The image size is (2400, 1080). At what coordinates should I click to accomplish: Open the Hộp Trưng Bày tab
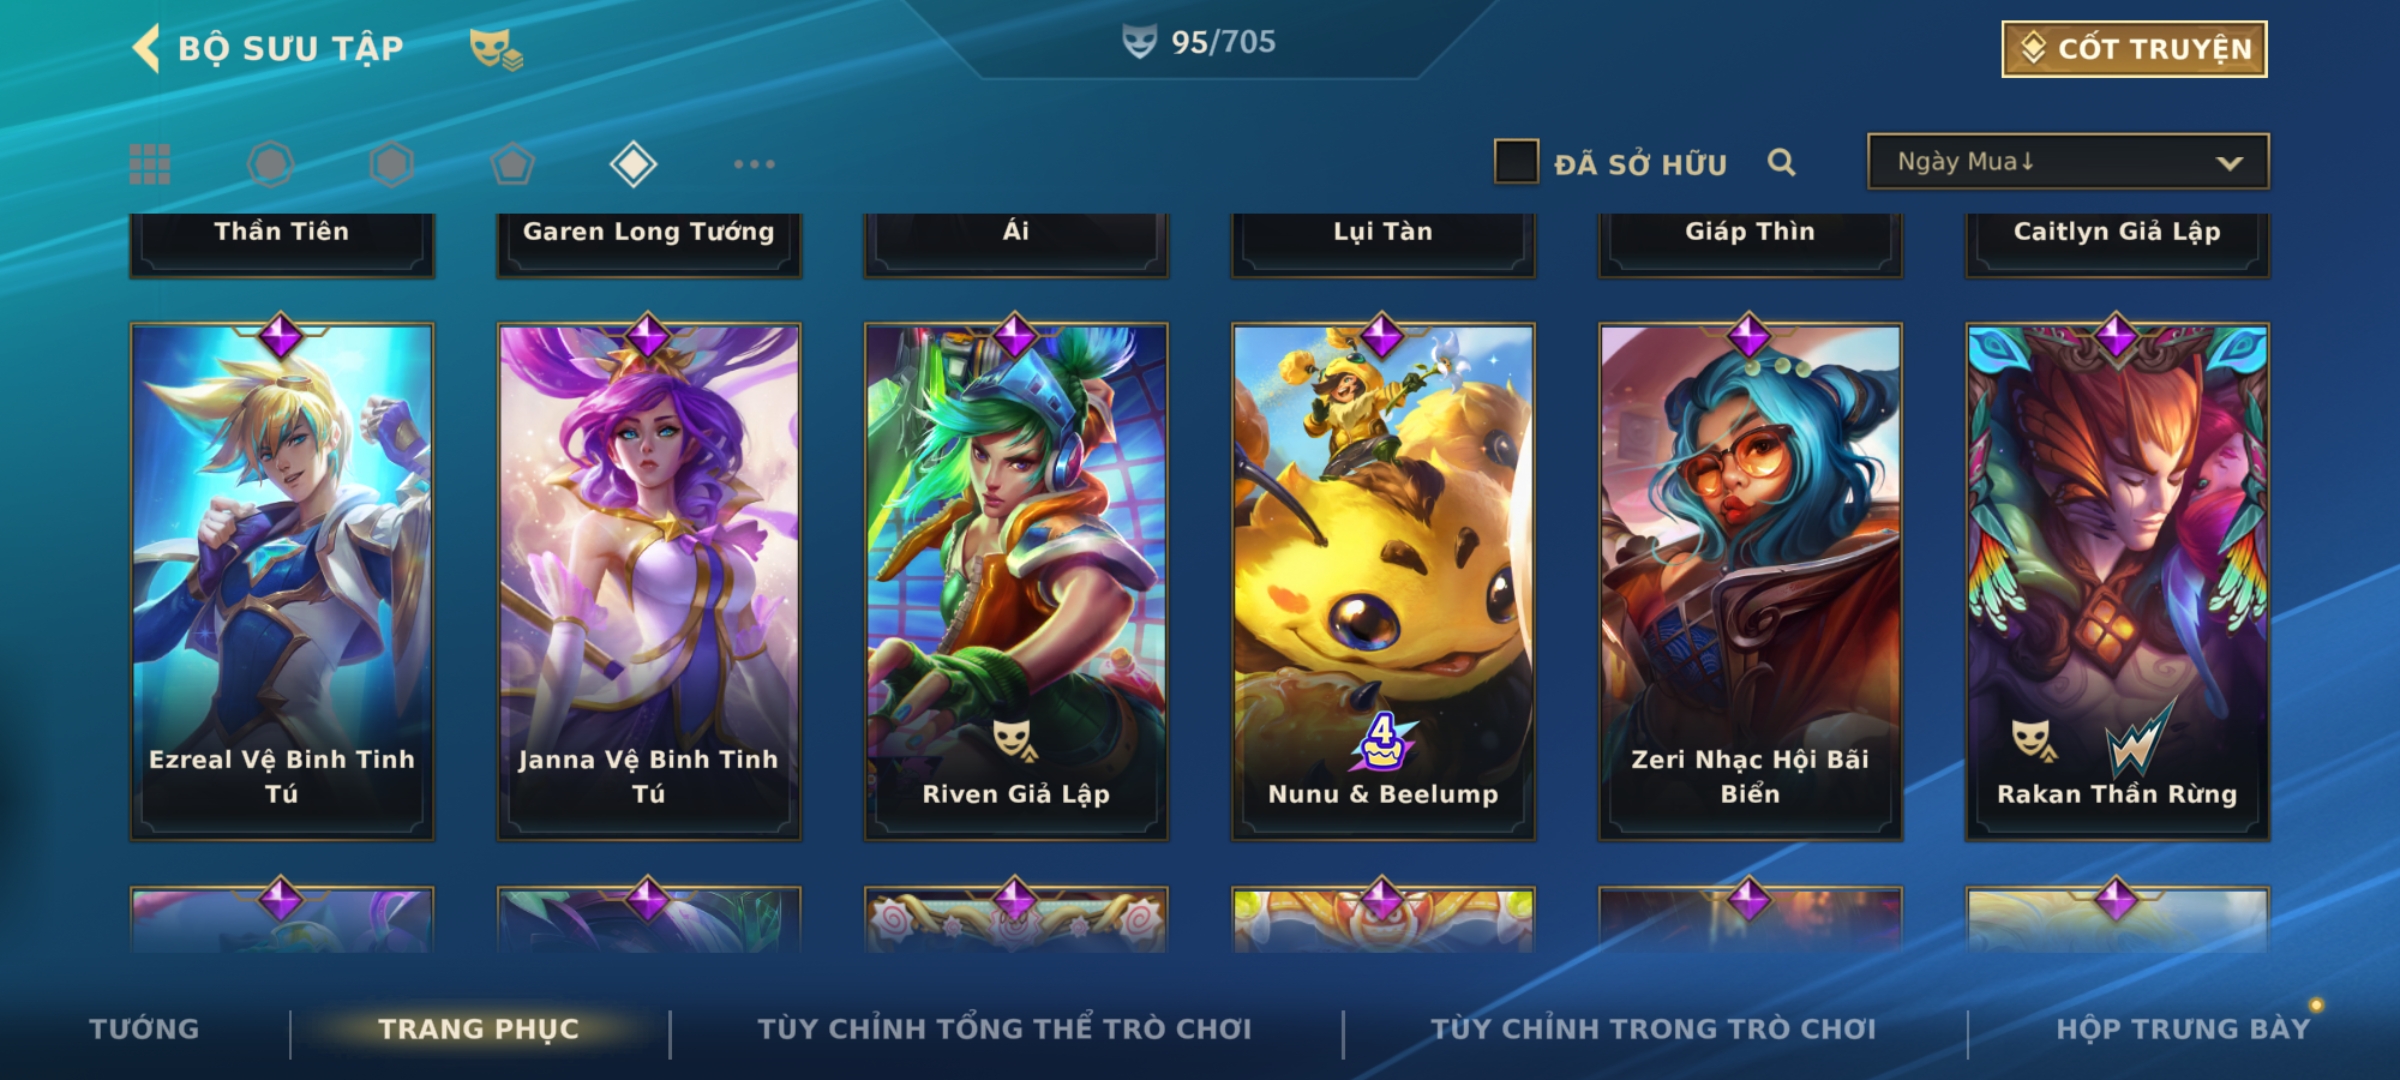[2183, 1029]
